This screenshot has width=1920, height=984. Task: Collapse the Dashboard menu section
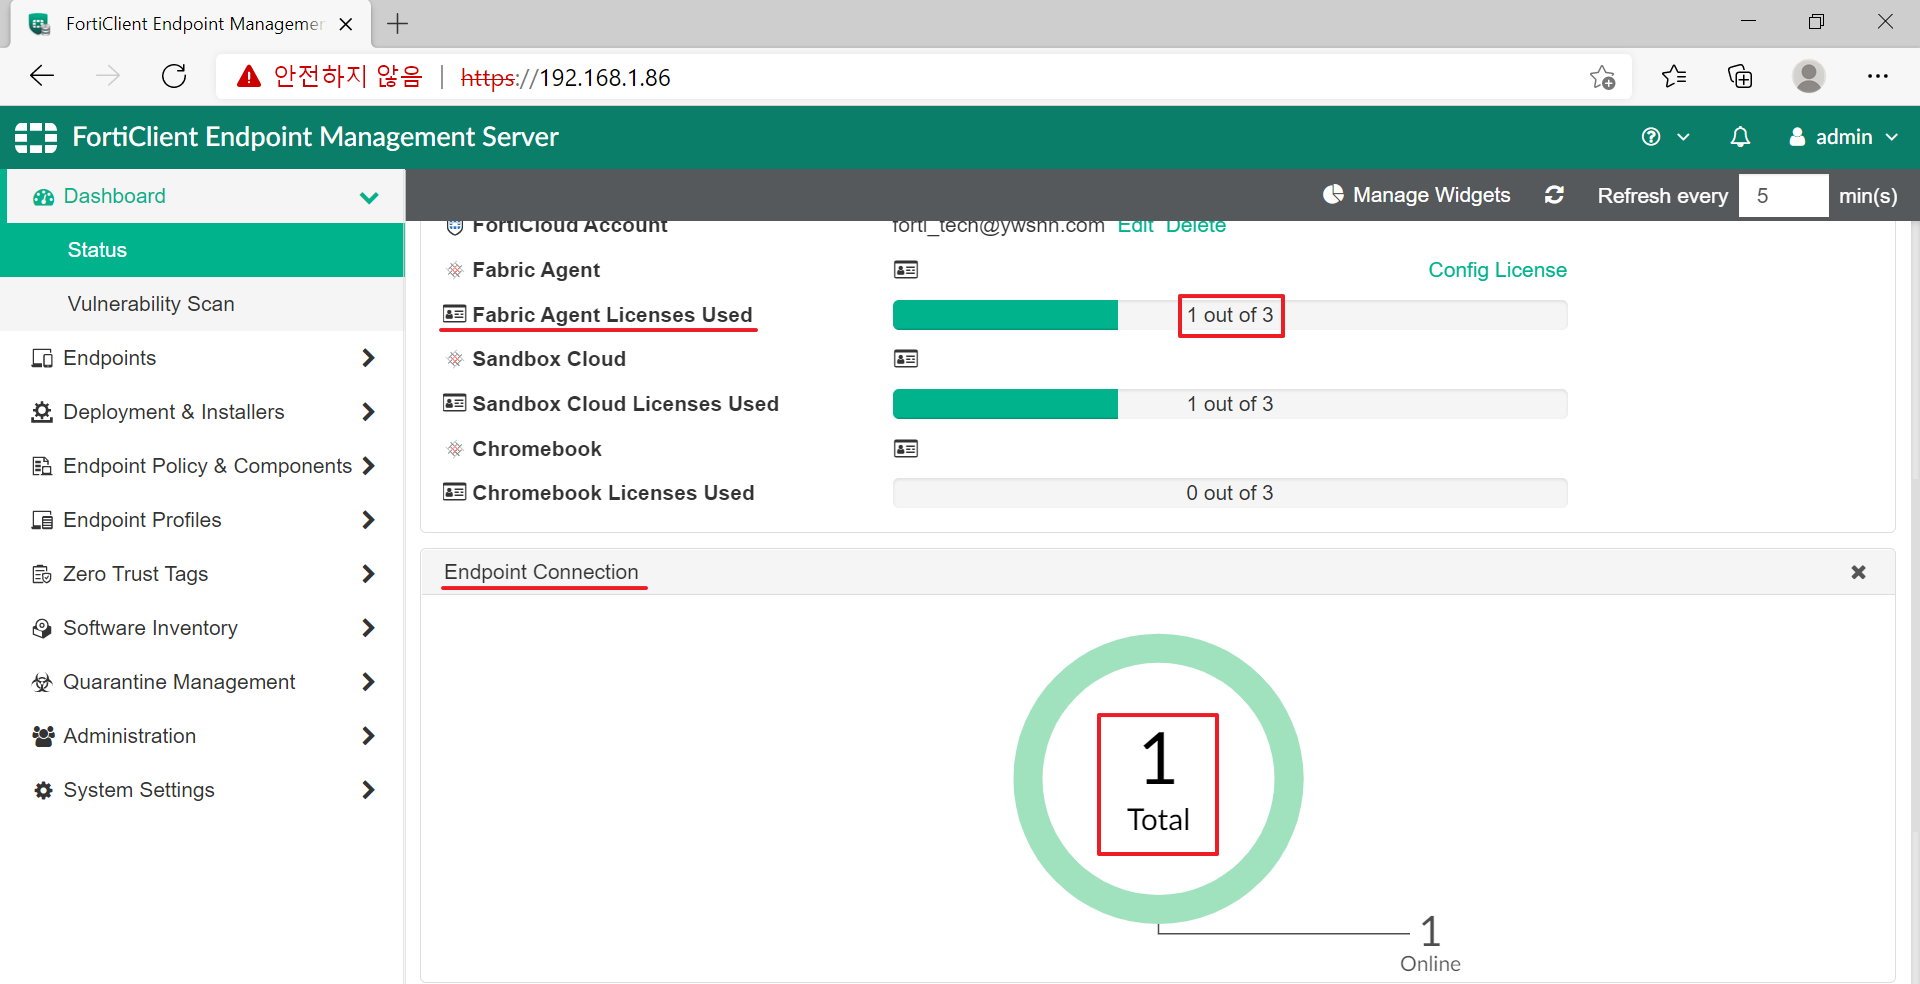[x=369, y=197]
